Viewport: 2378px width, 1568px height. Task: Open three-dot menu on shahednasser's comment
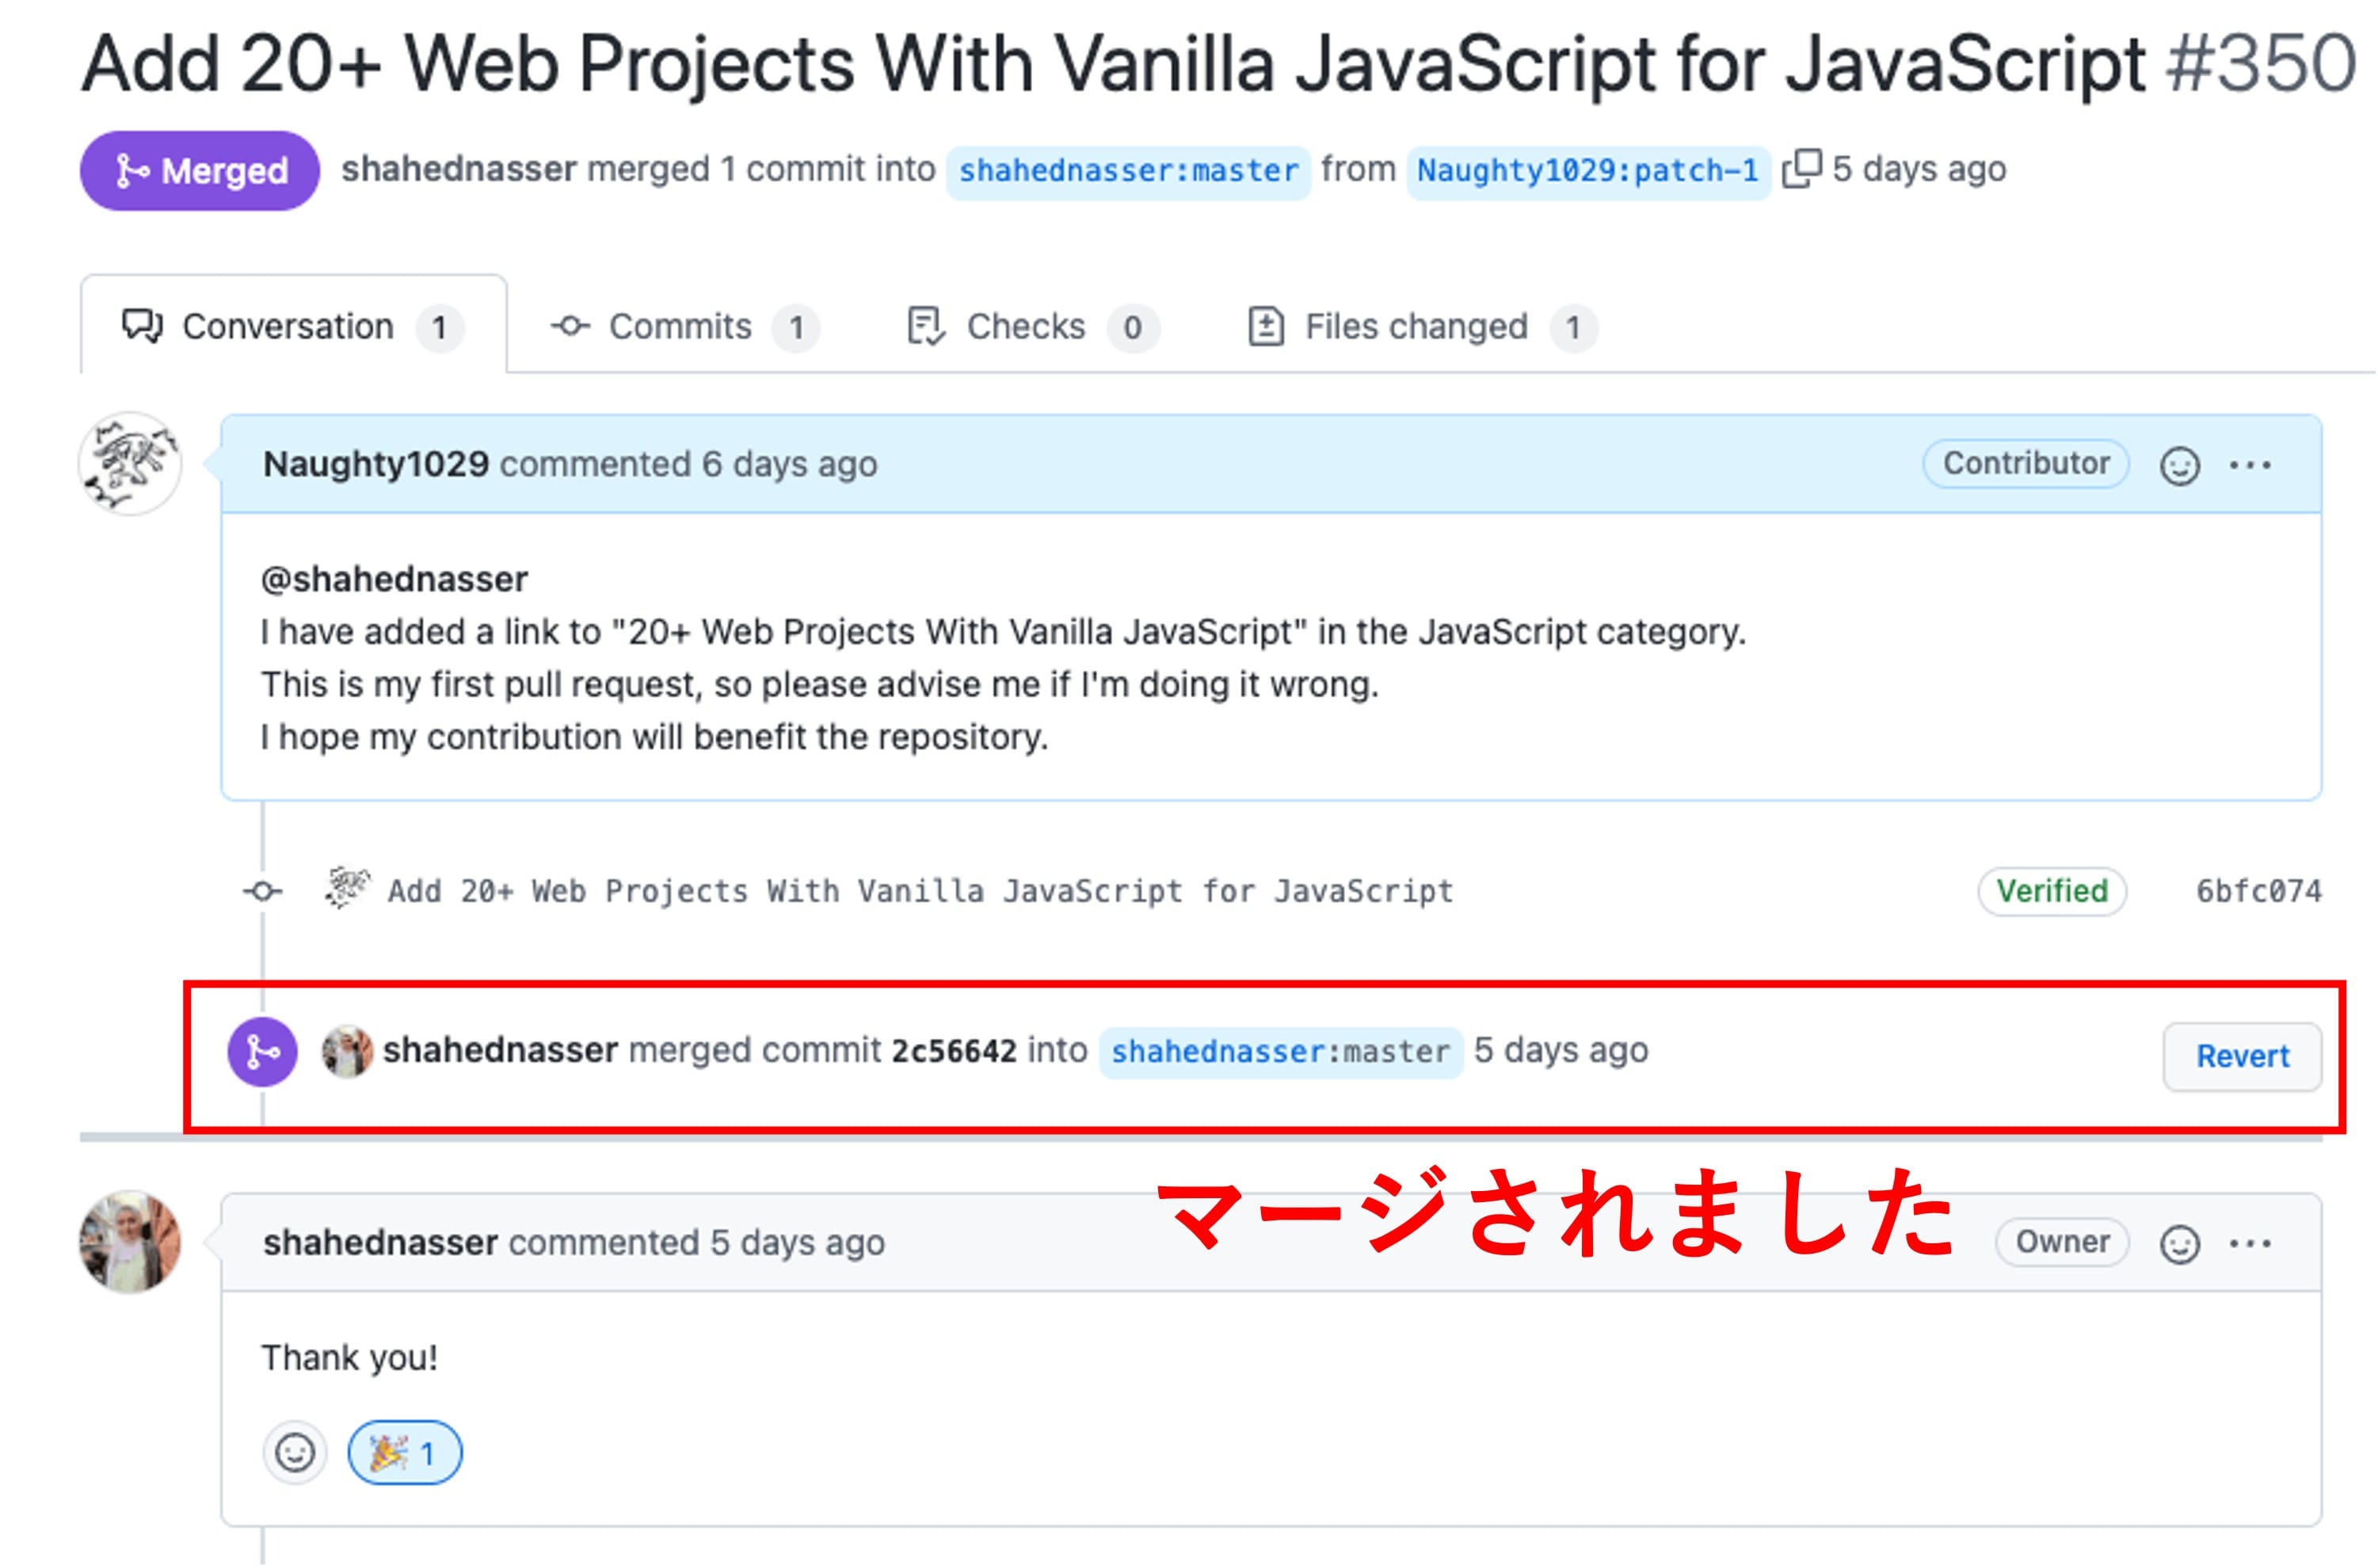2250,1244
